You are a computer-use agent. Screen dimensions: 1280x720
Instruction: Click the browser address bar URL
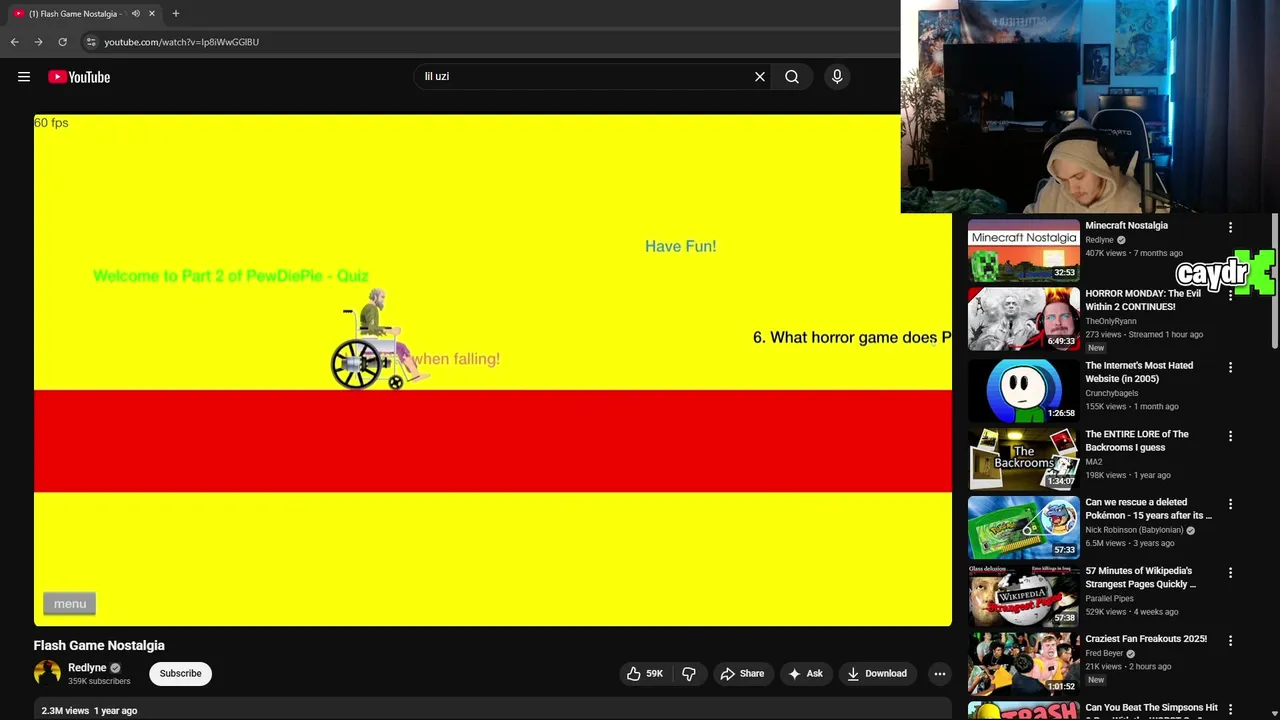point(182,42)
